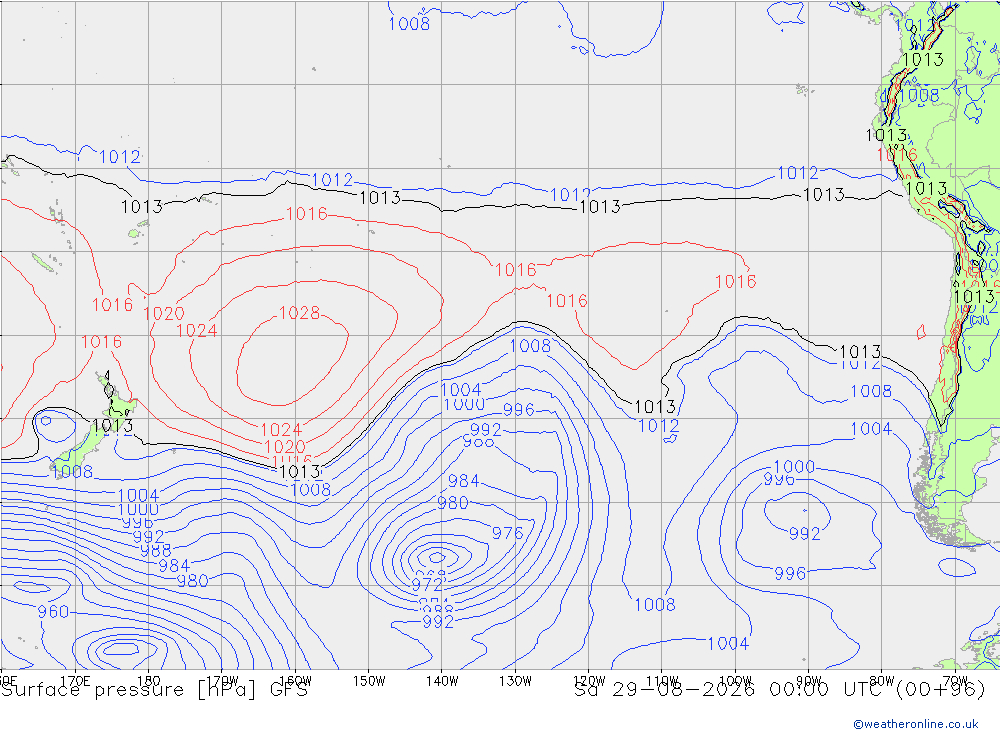This screenshot has height=733, width=1000.
Task: Open the weatheronline.co.uk copyright link
Action: 916,724
